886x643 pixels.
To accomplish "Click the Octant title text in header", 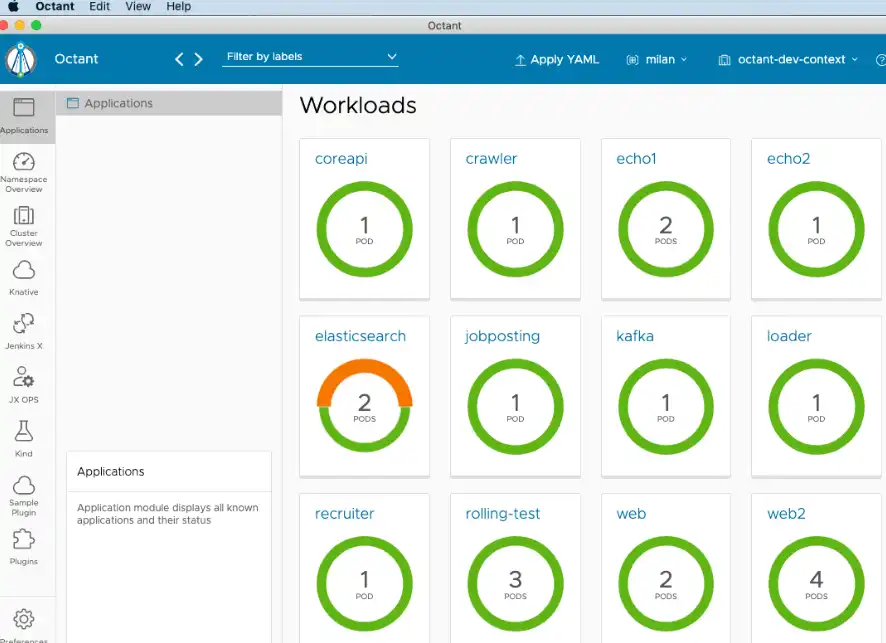I will tap(76, 59).
